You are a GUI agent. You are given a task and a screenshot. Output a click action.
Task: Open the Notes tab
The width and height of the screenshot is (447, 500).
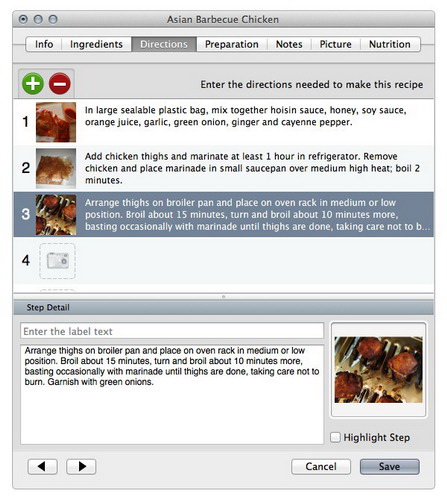[289, 44]
